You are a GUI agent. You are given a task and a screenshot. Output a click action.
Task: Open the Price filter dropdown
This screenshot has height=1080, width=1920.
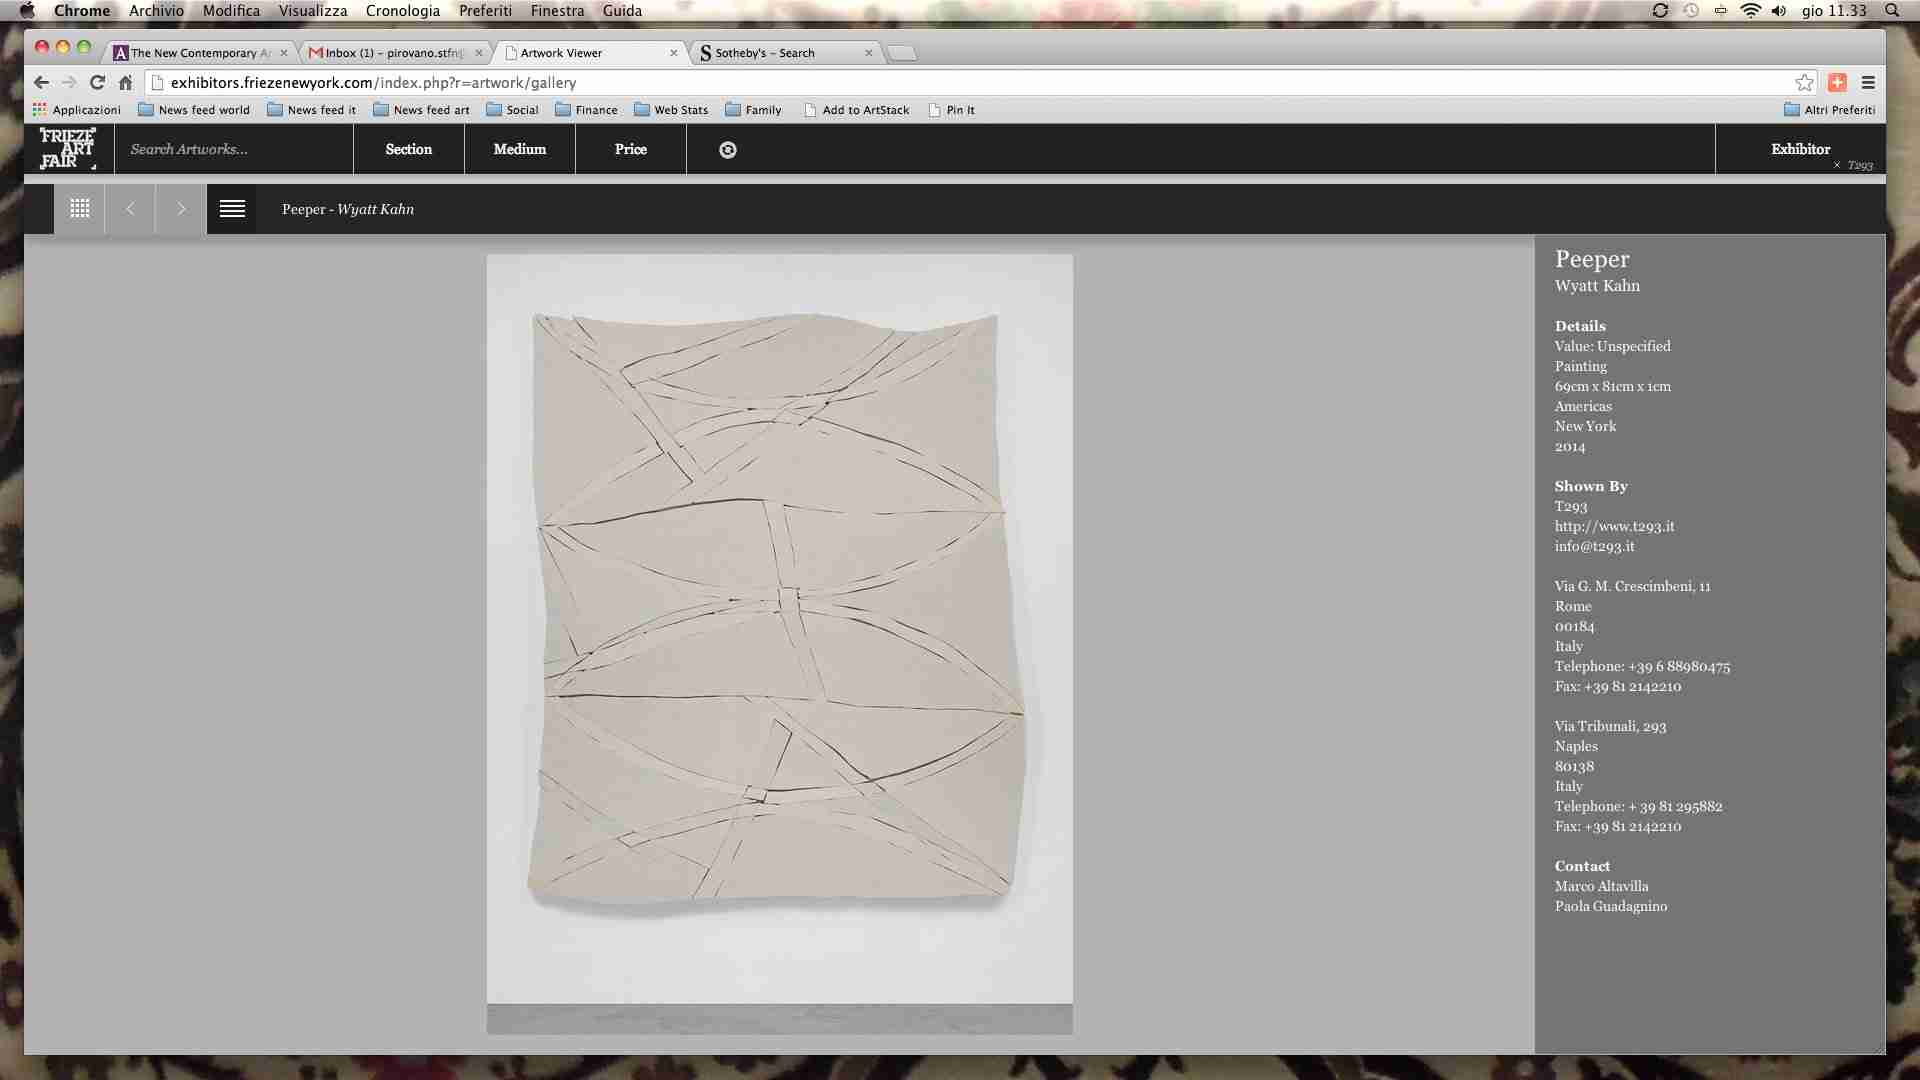pyautogui.click(x=630, y=149)
